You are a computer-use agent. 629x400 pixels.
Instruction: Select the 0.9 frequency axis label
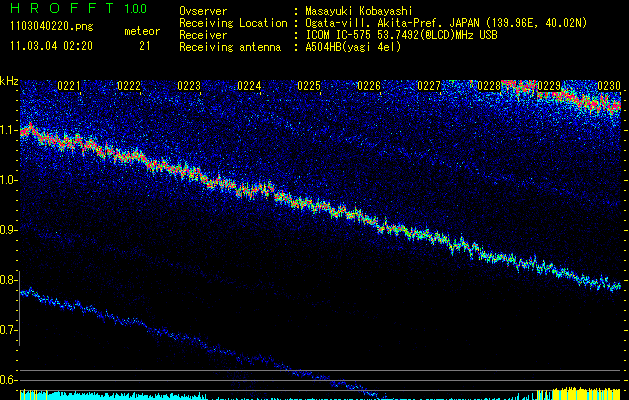point(9,230)
